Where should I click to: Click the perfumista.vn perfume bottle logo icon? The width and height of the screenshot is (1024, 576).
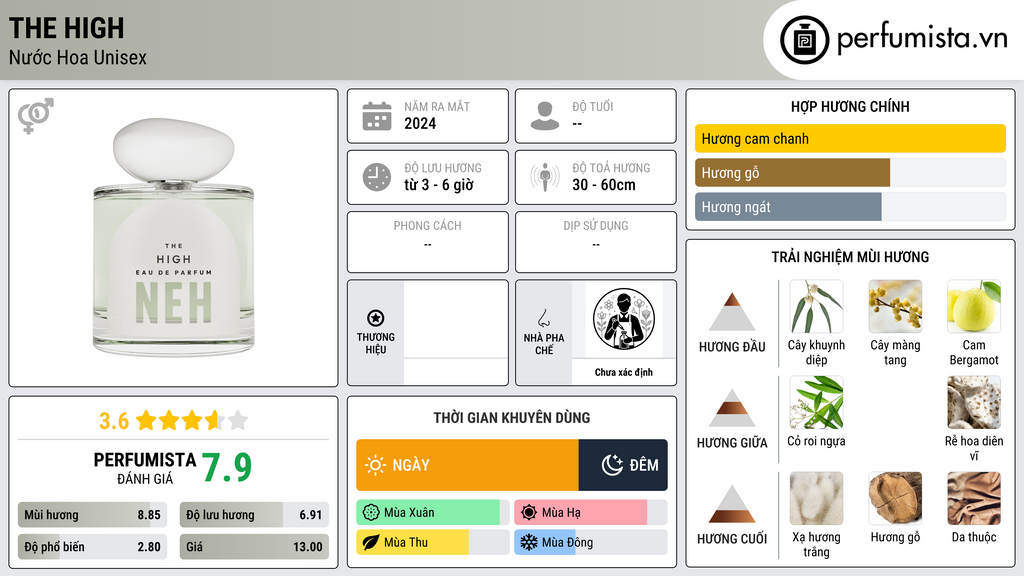click(x=804, y=40)
